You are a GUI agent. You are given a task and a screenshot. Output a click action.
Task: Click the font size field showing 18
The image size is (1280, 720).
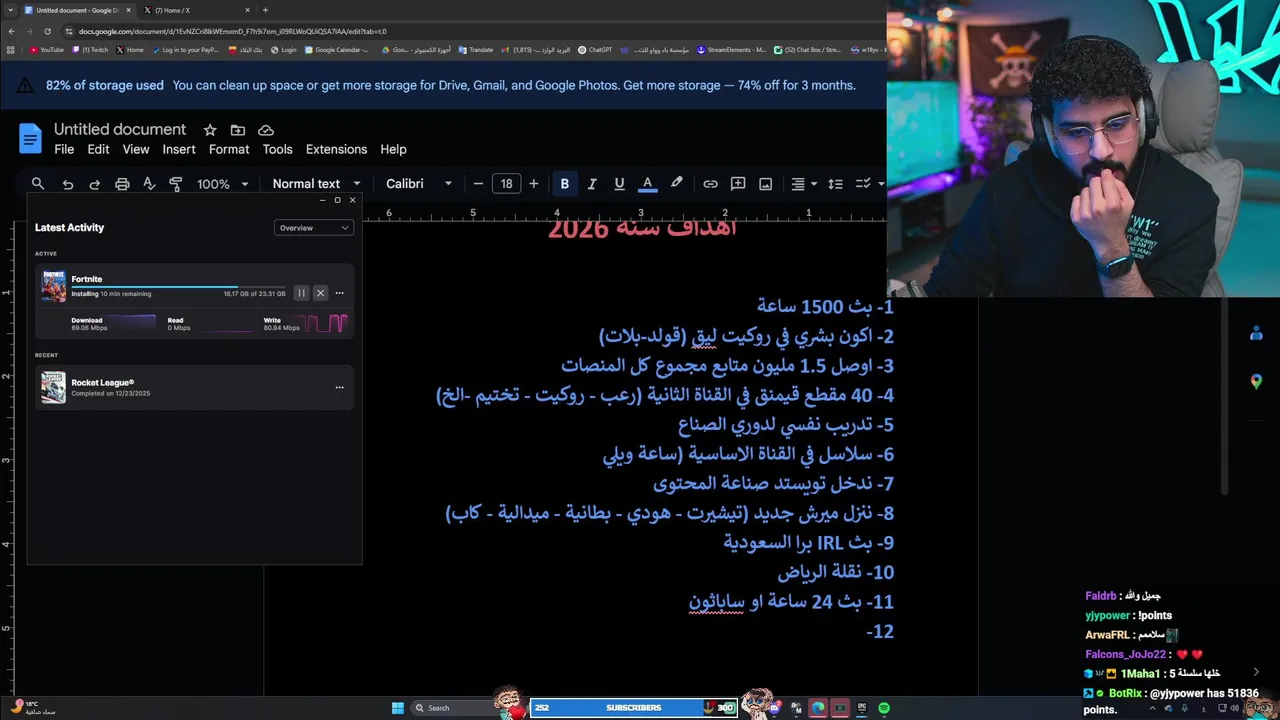pyautogui.click(x=506, y=184)
